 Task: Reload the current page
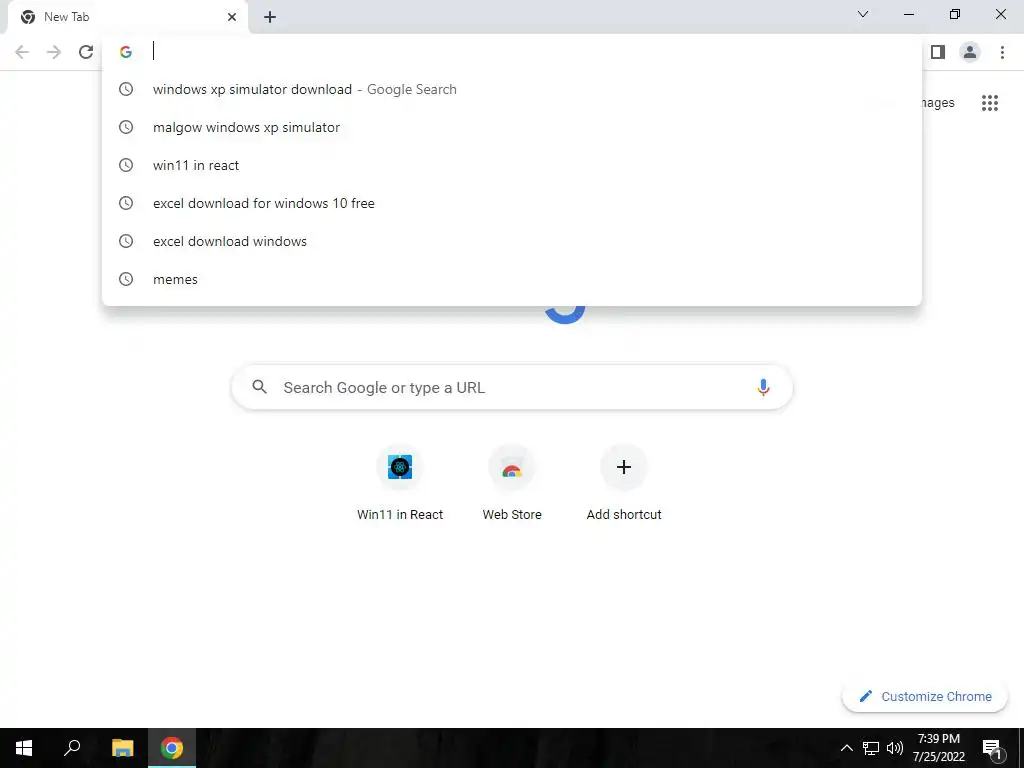86,52
